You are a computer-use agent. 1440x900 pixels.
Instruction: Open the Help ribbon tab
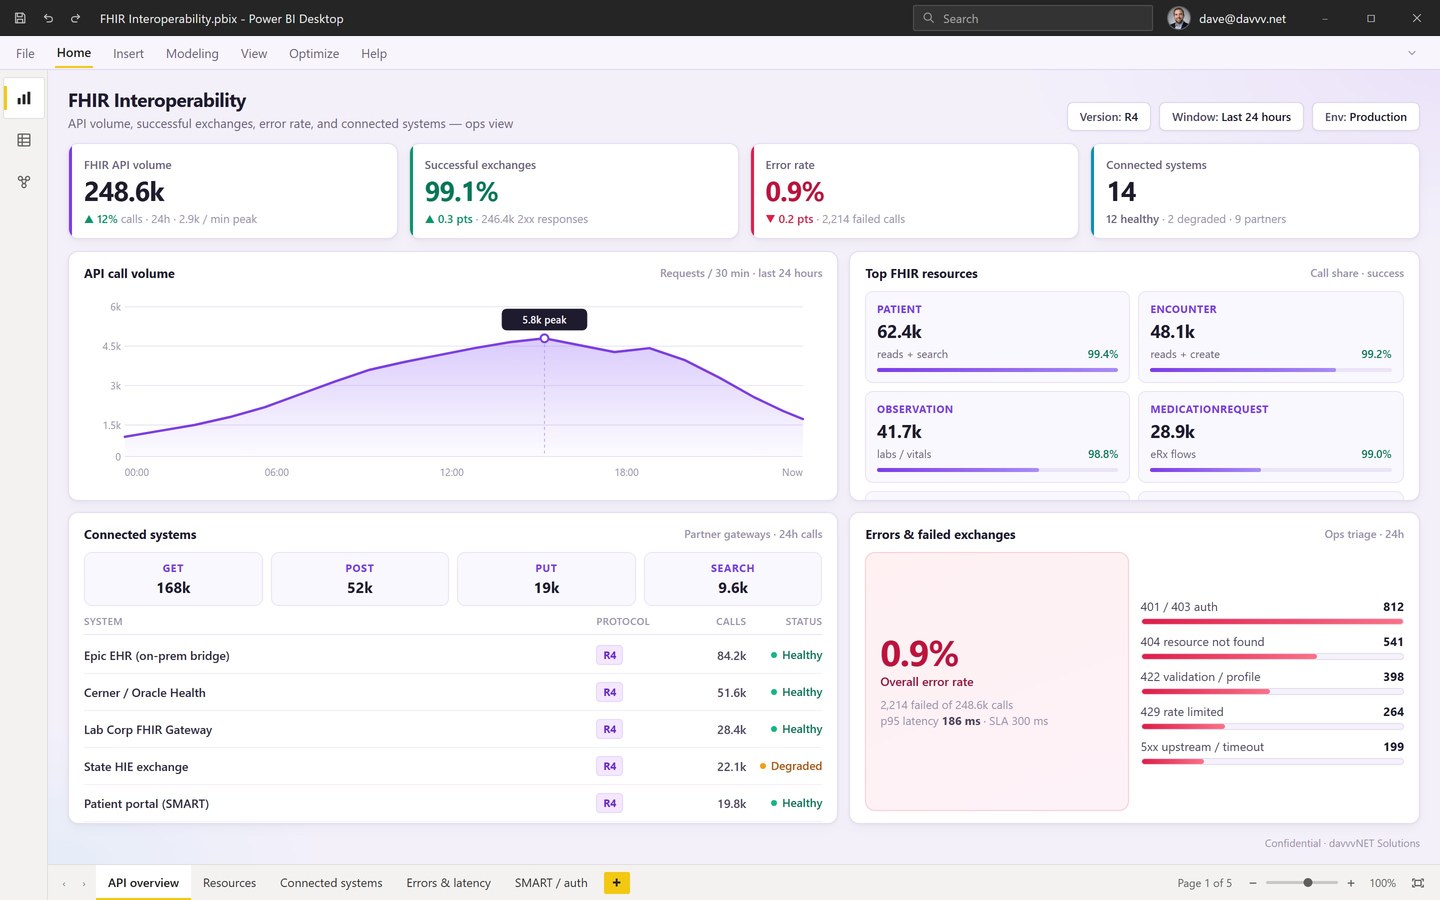[x=374, y=54]
